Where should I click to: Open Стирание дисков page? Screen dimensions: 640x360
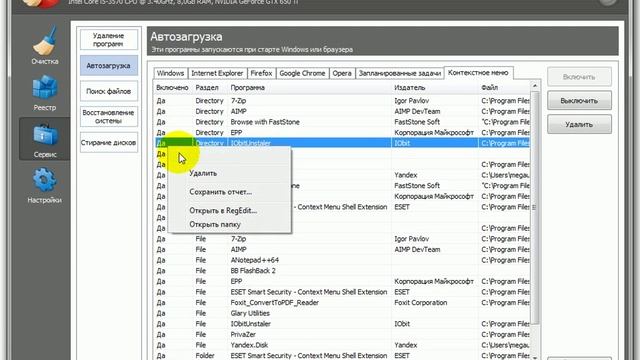coord(109,142)
